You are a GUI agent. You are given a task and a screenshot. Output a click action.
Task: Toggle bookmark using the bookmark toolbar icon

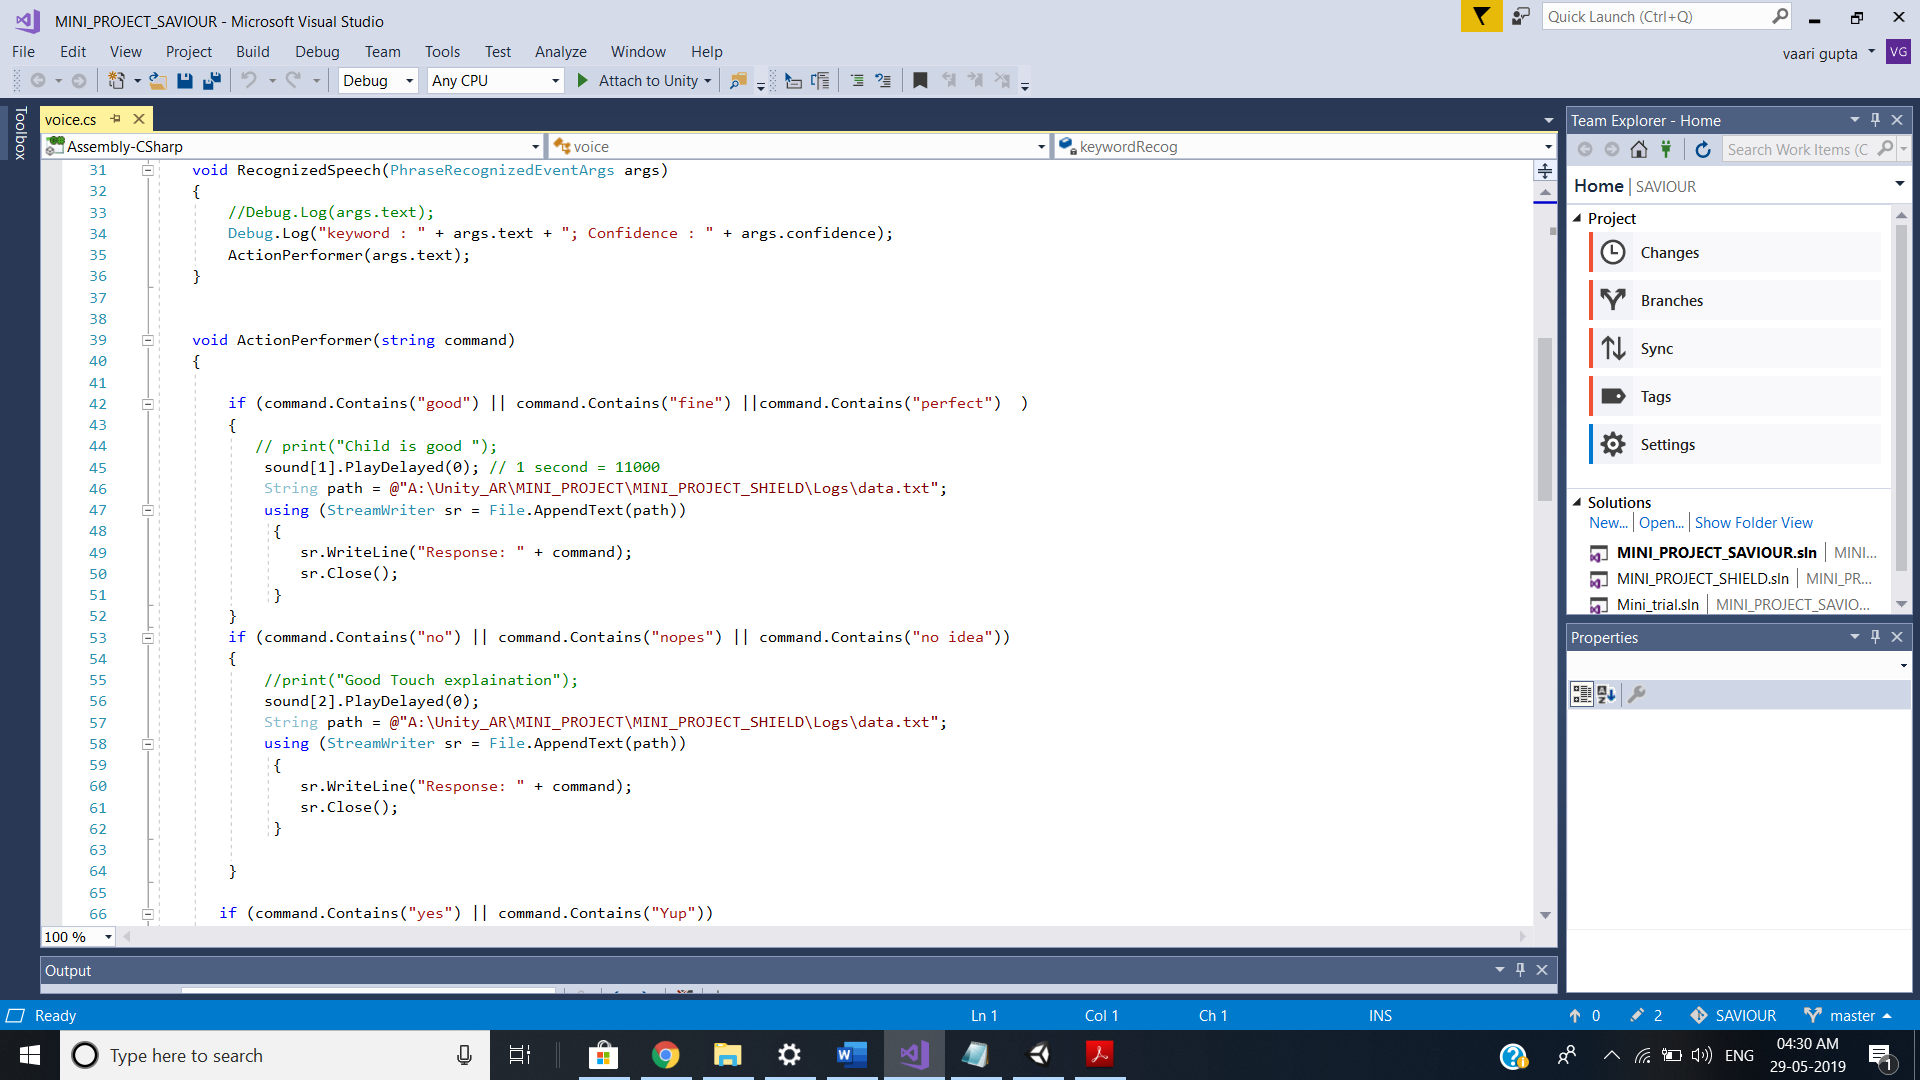(920, 81)
